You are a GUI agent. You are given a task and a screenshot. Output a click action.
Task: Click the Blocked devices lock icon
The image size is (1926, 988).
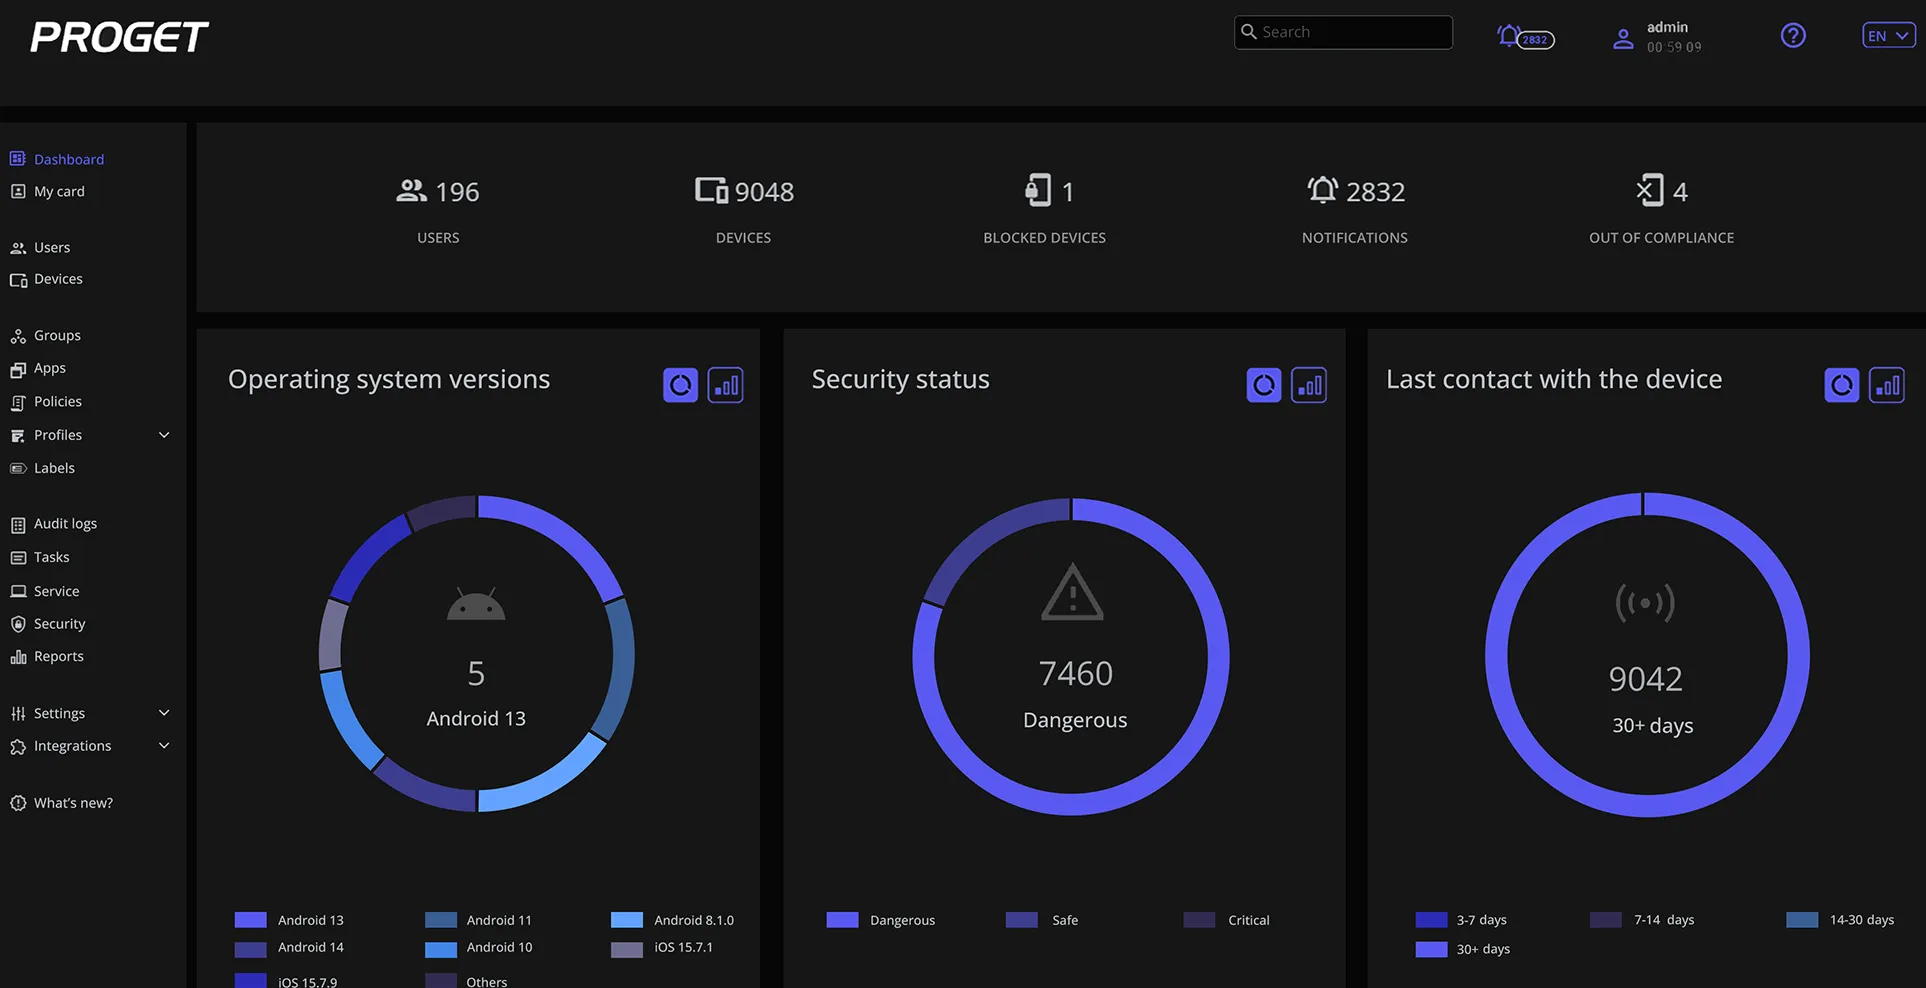[1038, 190]
